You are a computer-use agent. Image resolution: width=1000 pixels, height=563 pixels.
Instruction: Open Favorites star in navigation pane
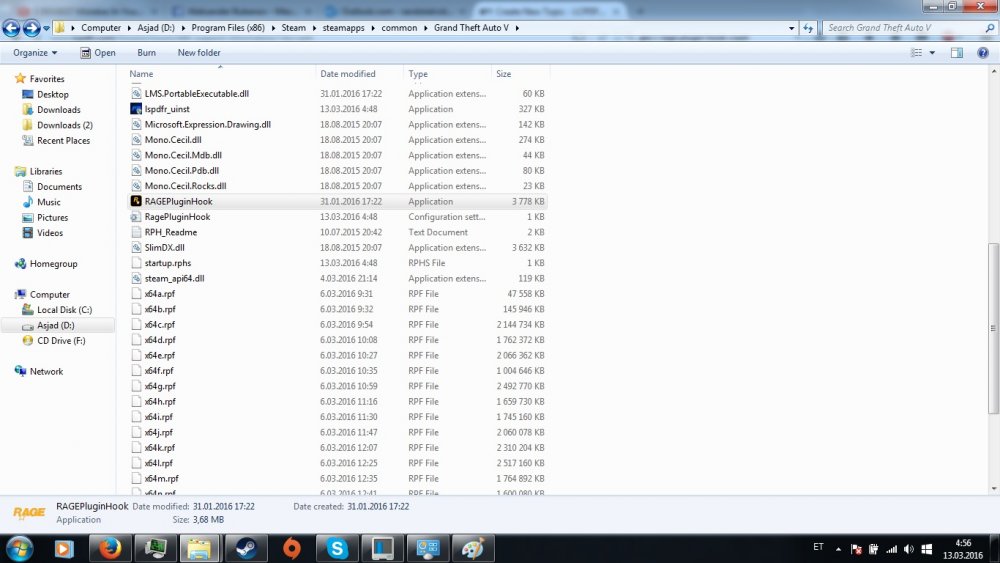click(x=20, y=78)
